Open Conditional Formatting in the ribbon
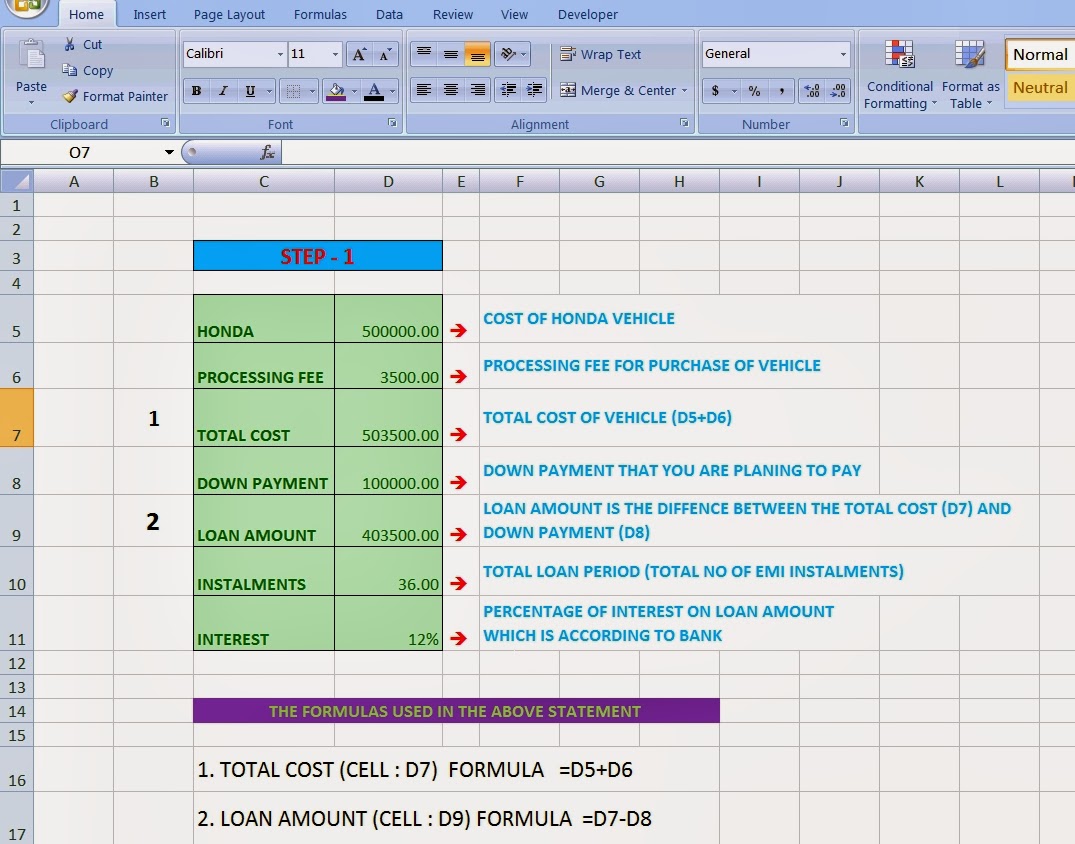This screenshot has width=1075, height=844. click(x=898, y=73)
